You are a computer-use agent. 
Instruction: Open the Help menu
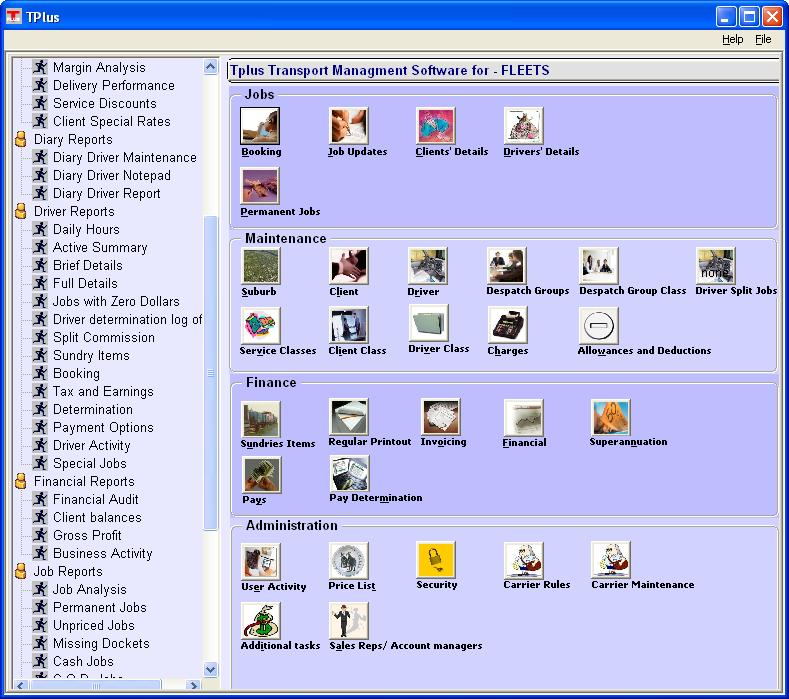pyautogui.click(x=732, y=39)
